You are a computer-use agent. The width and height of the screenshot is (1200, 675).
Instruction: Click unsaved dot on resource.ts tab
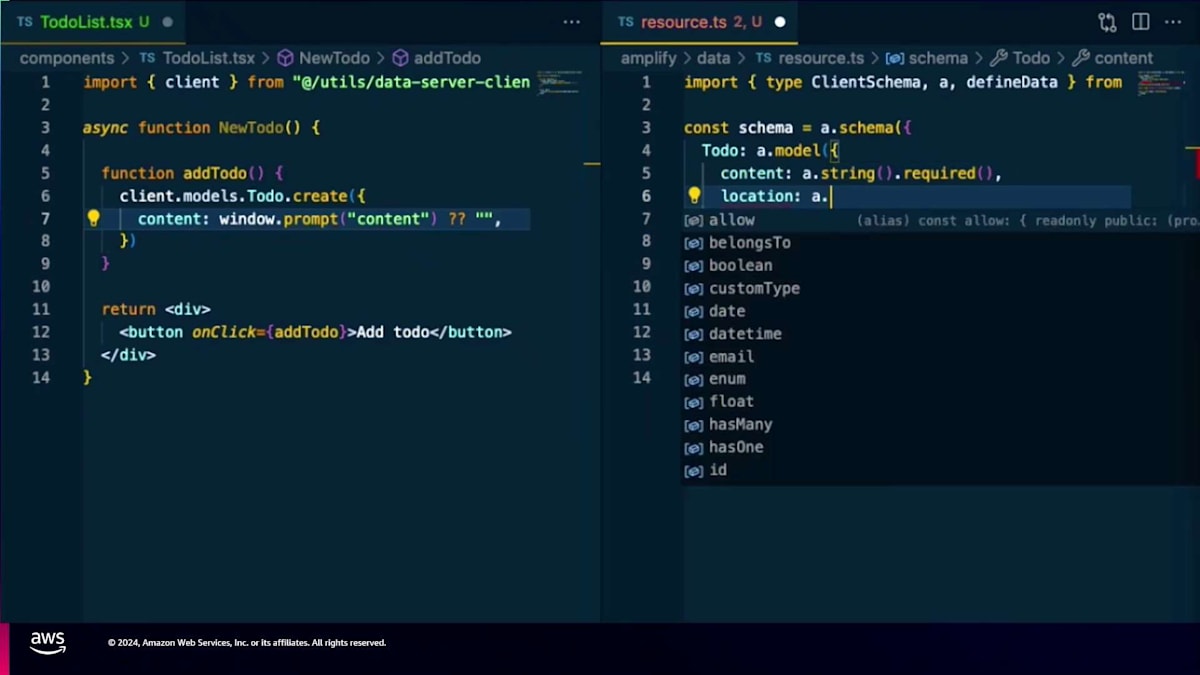[780, 22]
